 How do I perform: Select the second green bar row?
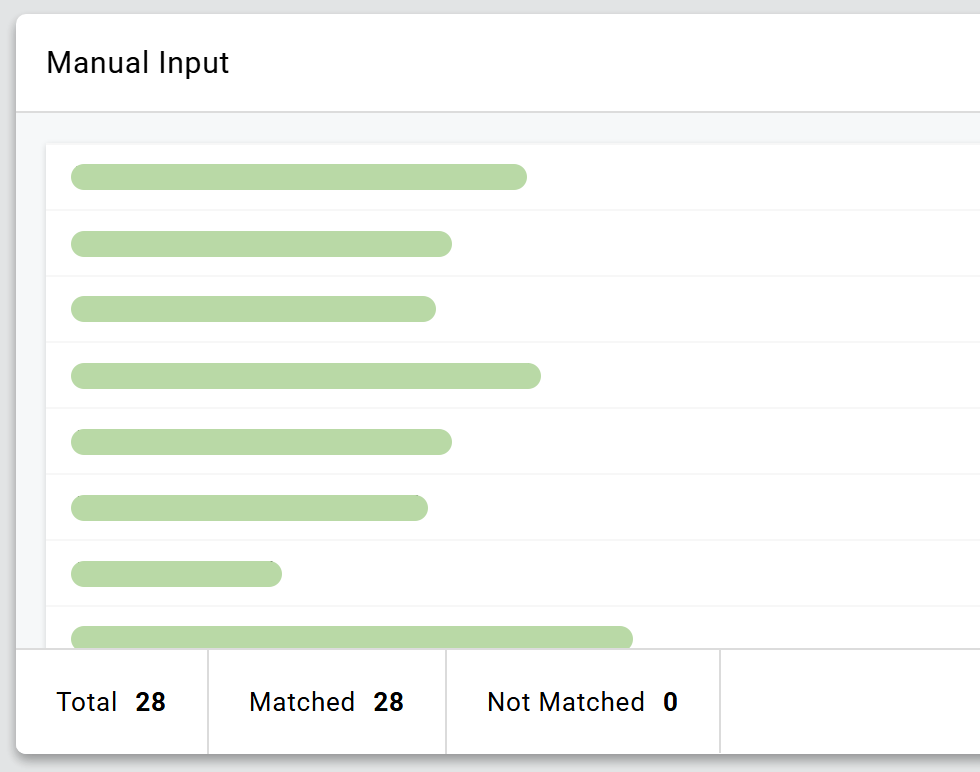pyautogui.click(x=261, y=244)
